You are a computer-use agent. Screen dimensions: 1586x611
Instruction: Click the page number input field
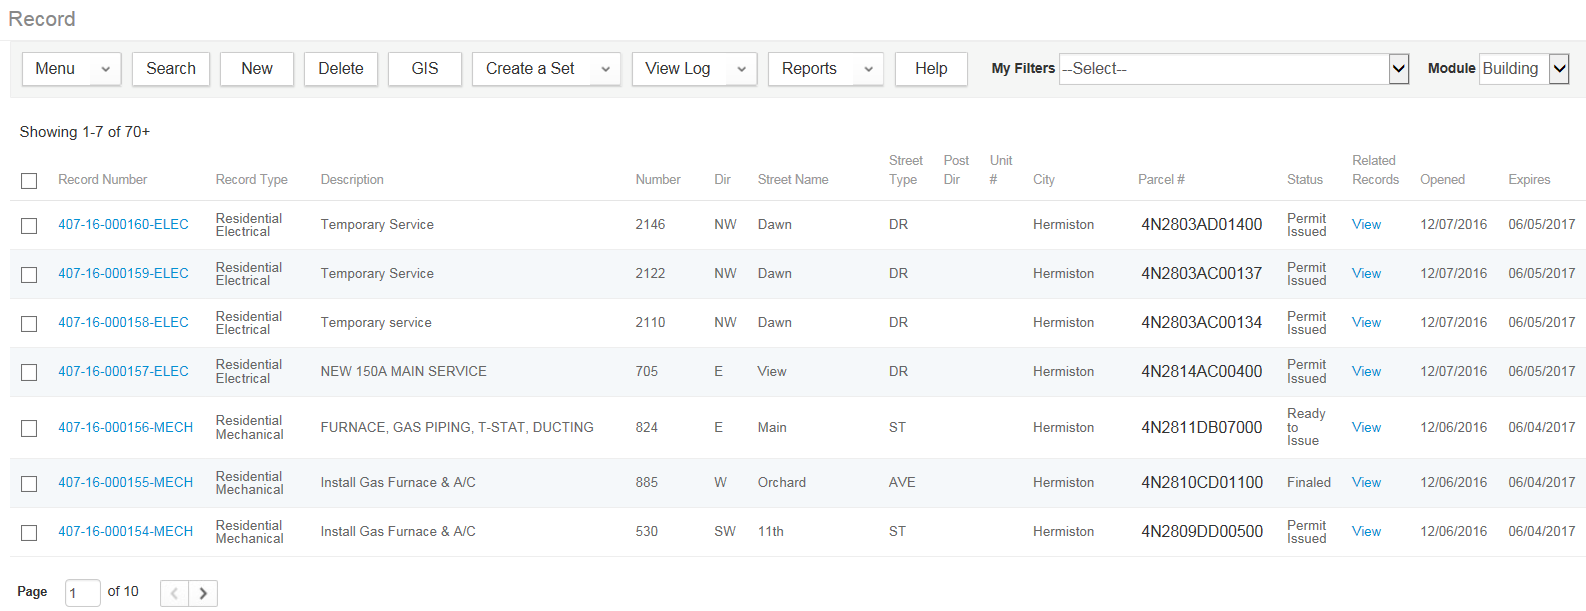click(82, 593)
